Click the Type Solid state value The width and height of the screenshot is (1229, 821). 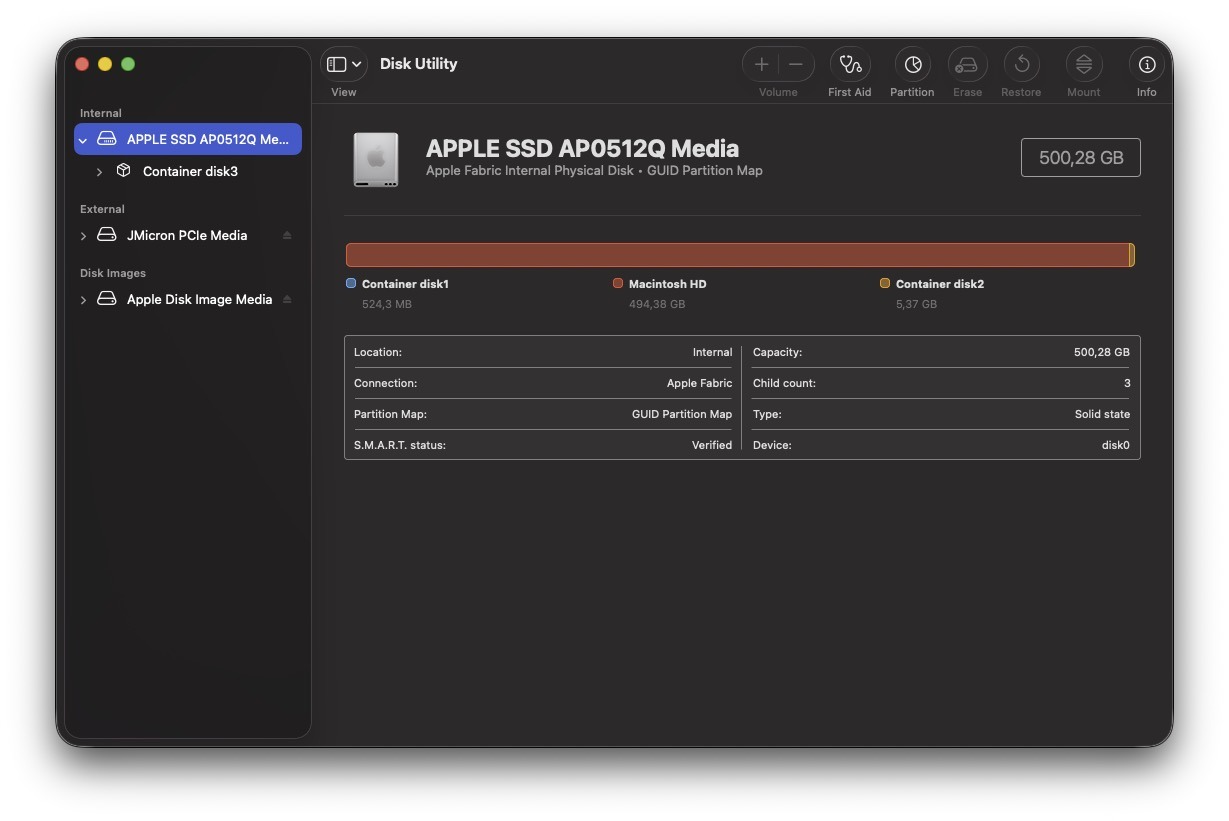1102,414
